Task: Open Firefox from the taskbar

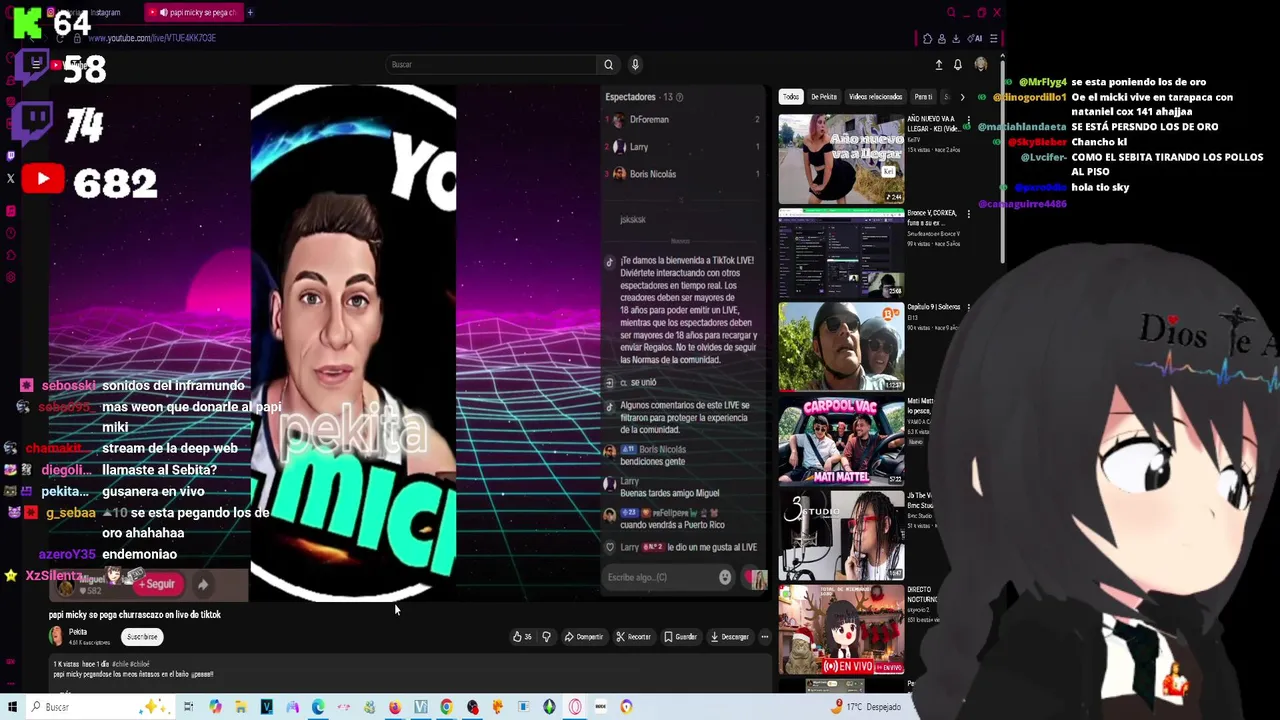Action: click(x=395, y=707)
